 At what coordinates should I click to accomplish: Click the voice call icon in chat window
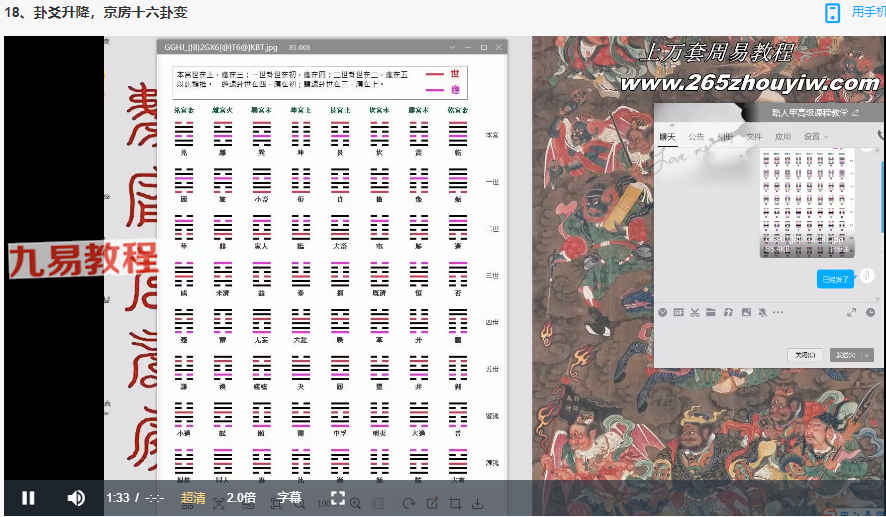point(881,136)
